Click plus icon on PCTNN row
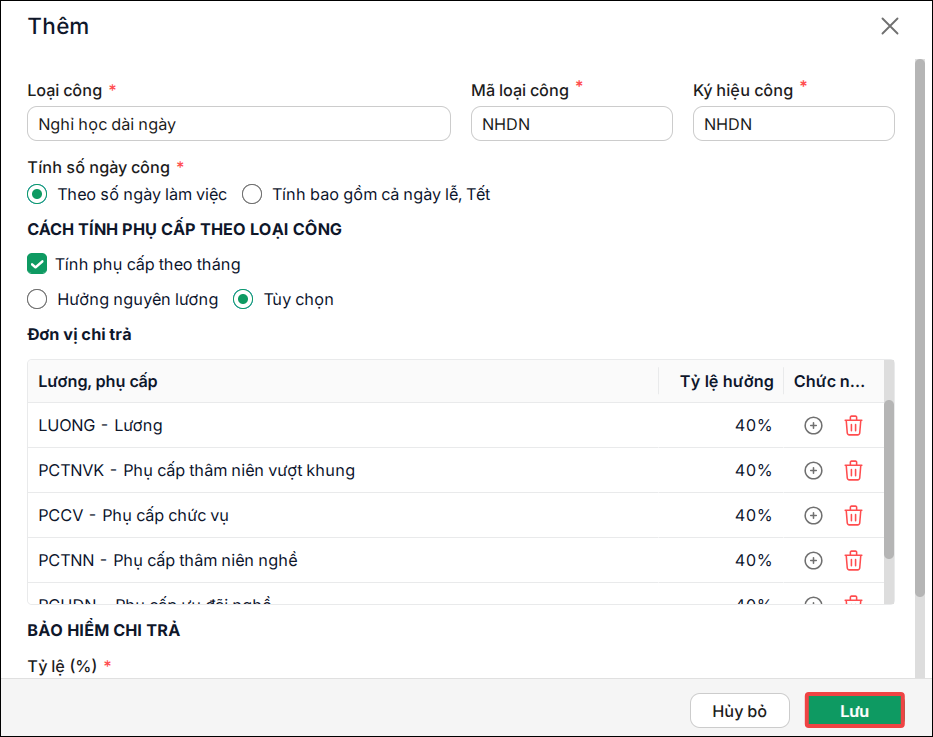This screenshot has width=933, height=737. click(x=813, y=560)
